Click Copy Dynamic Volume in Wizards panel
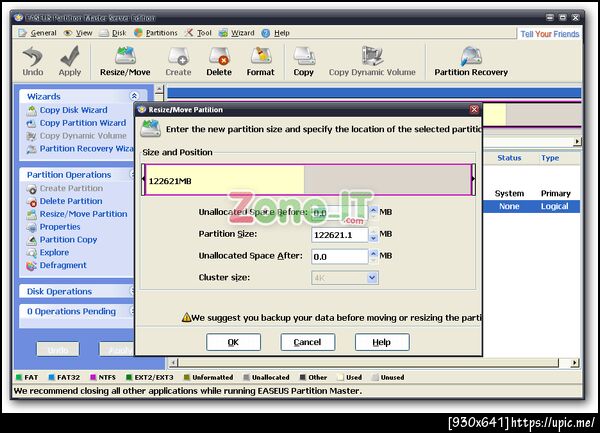The image size is (600, 433). pos(77,136)
